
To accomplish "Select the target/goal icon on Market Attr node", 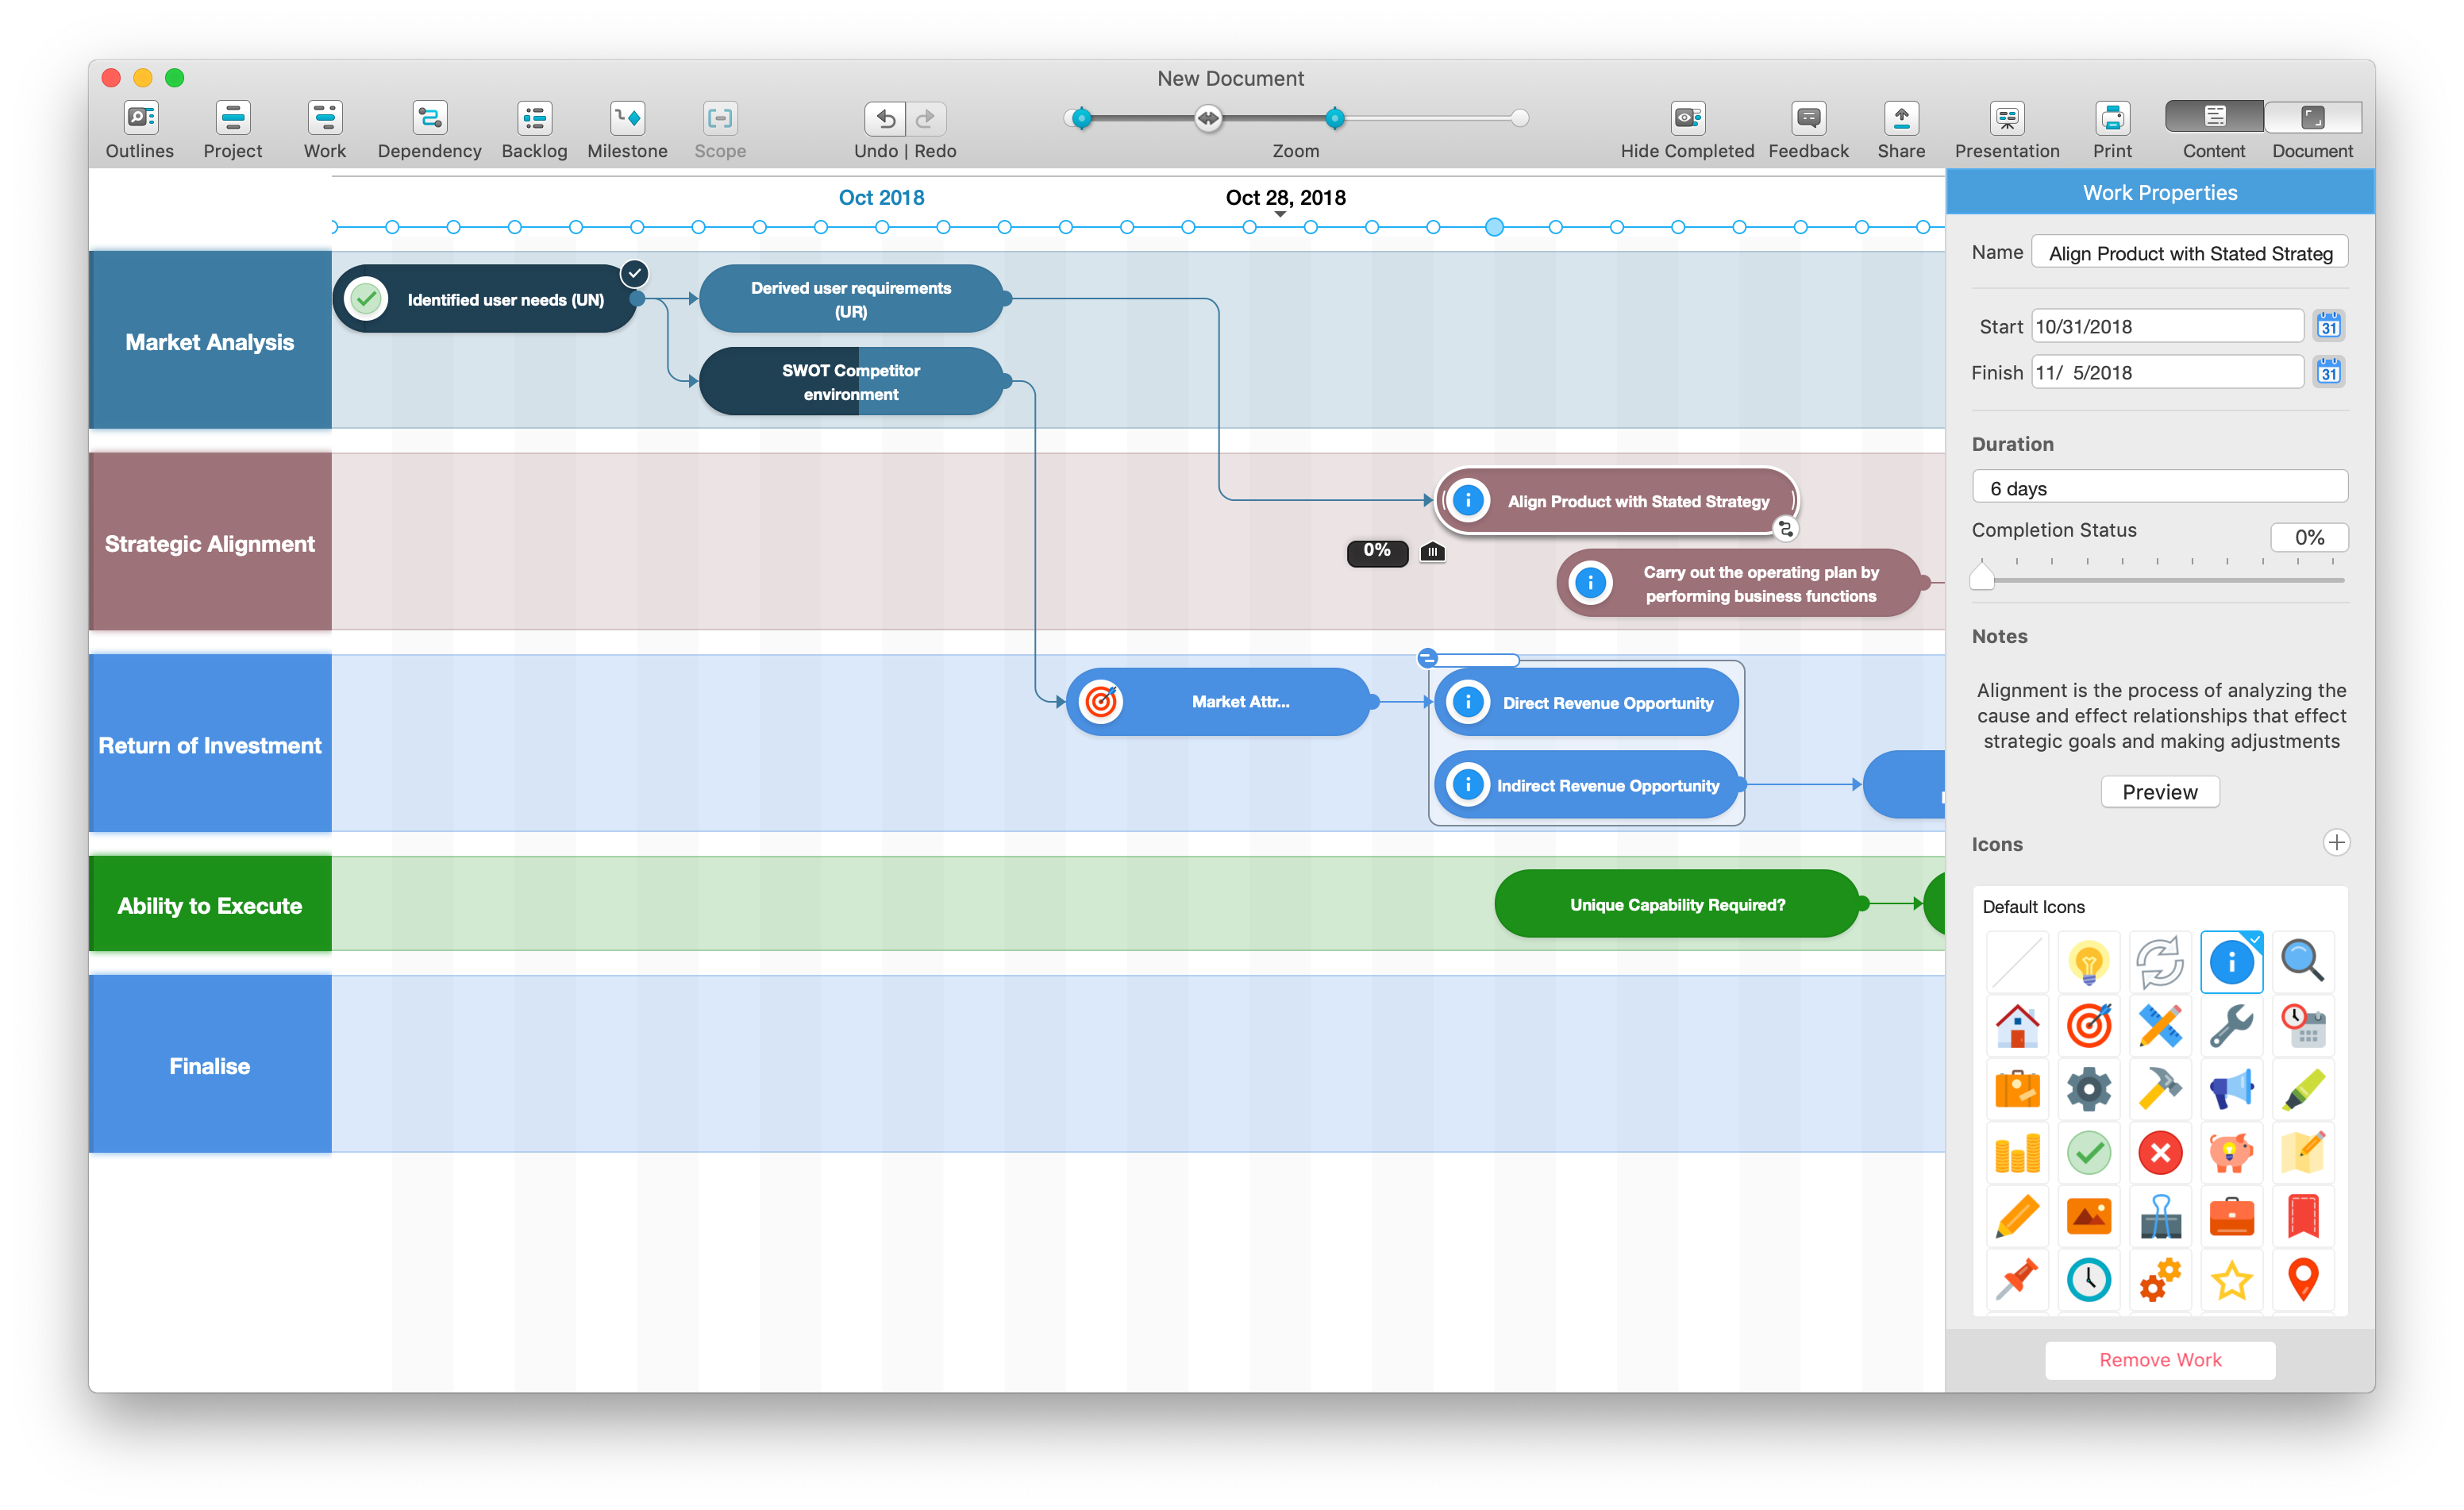I will 1102,702.
